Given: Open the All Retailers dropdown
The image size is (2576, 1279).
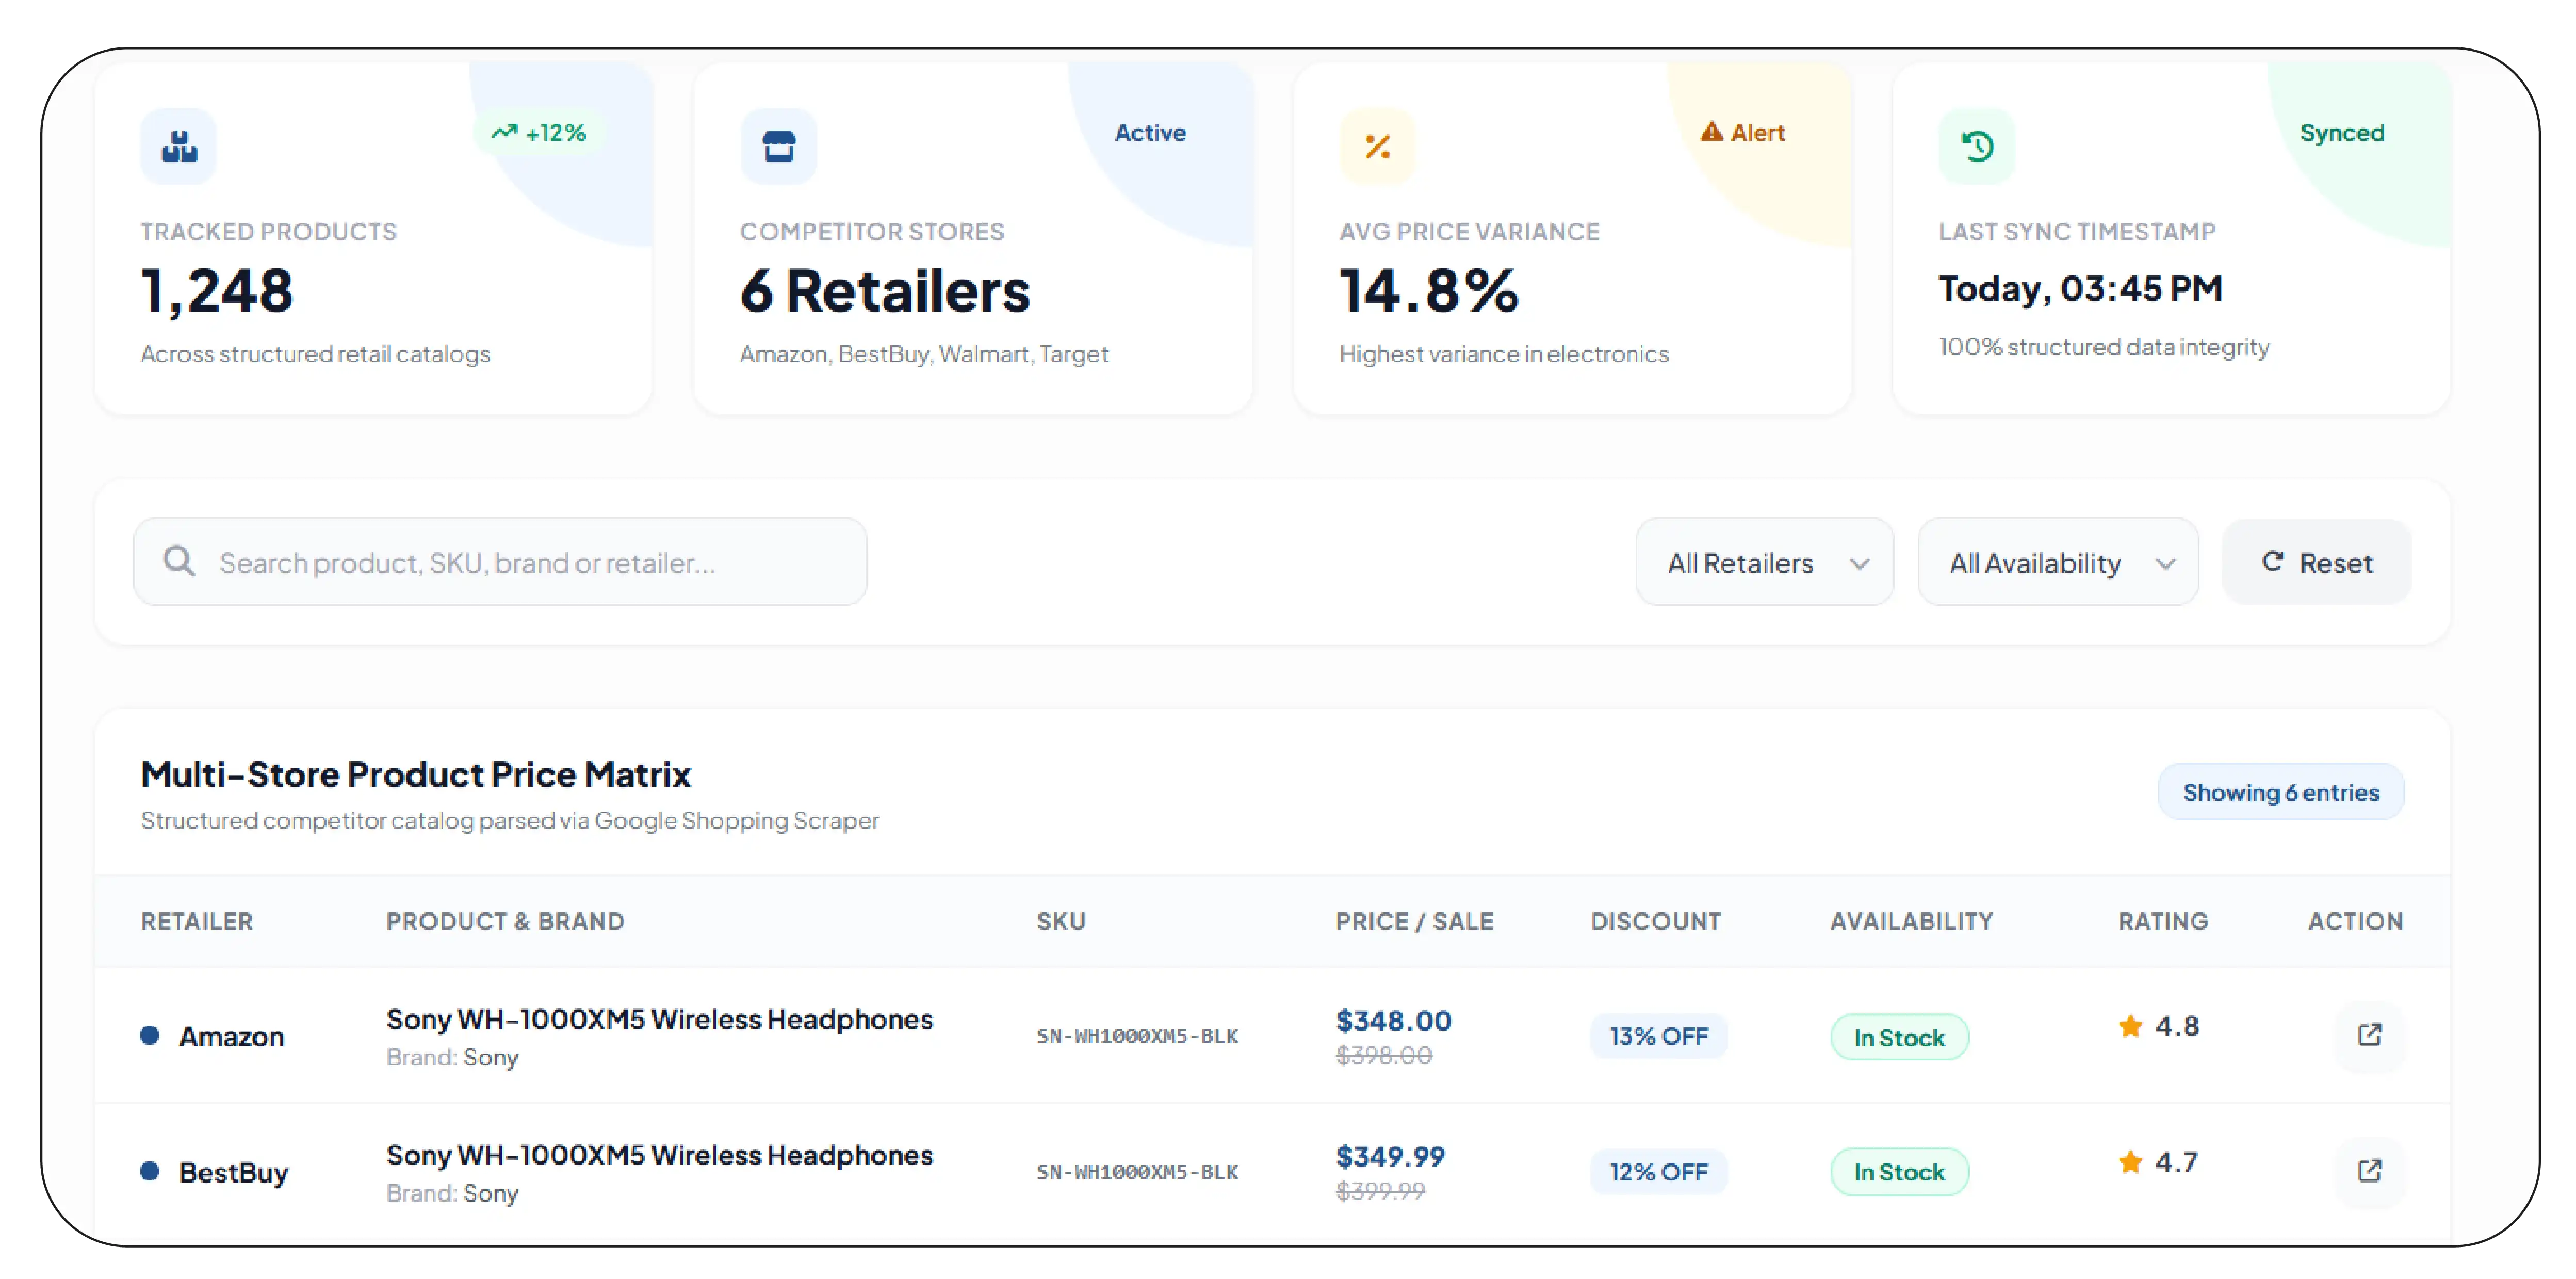Looking at the screenshot, I should (1764, 562).
